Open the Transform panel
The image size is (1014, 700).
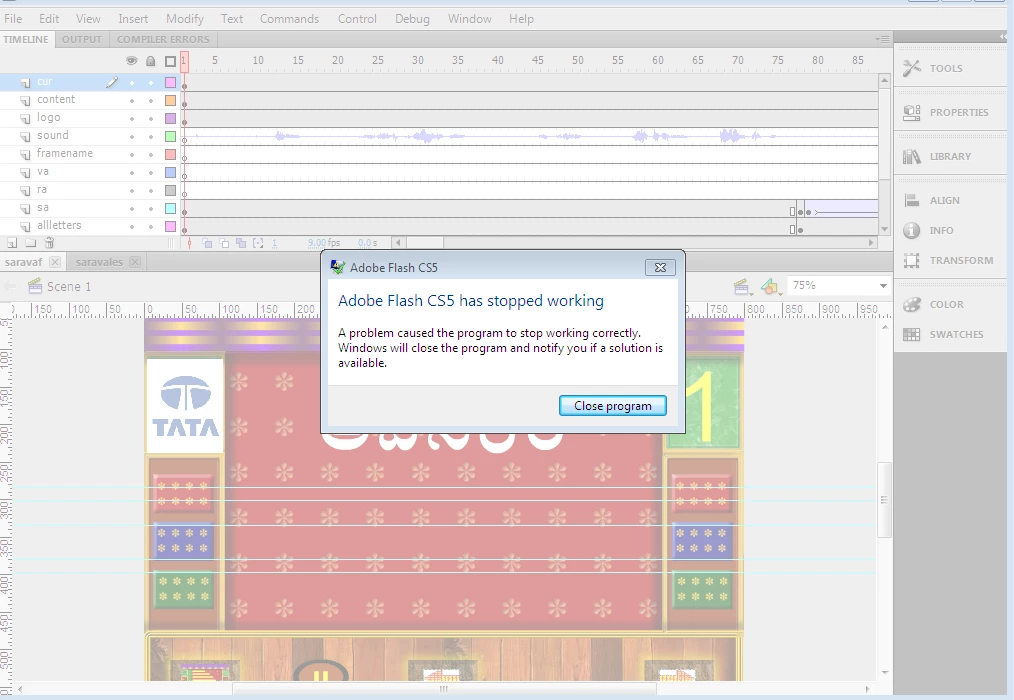pyautogui.click(x=949, y=260)
